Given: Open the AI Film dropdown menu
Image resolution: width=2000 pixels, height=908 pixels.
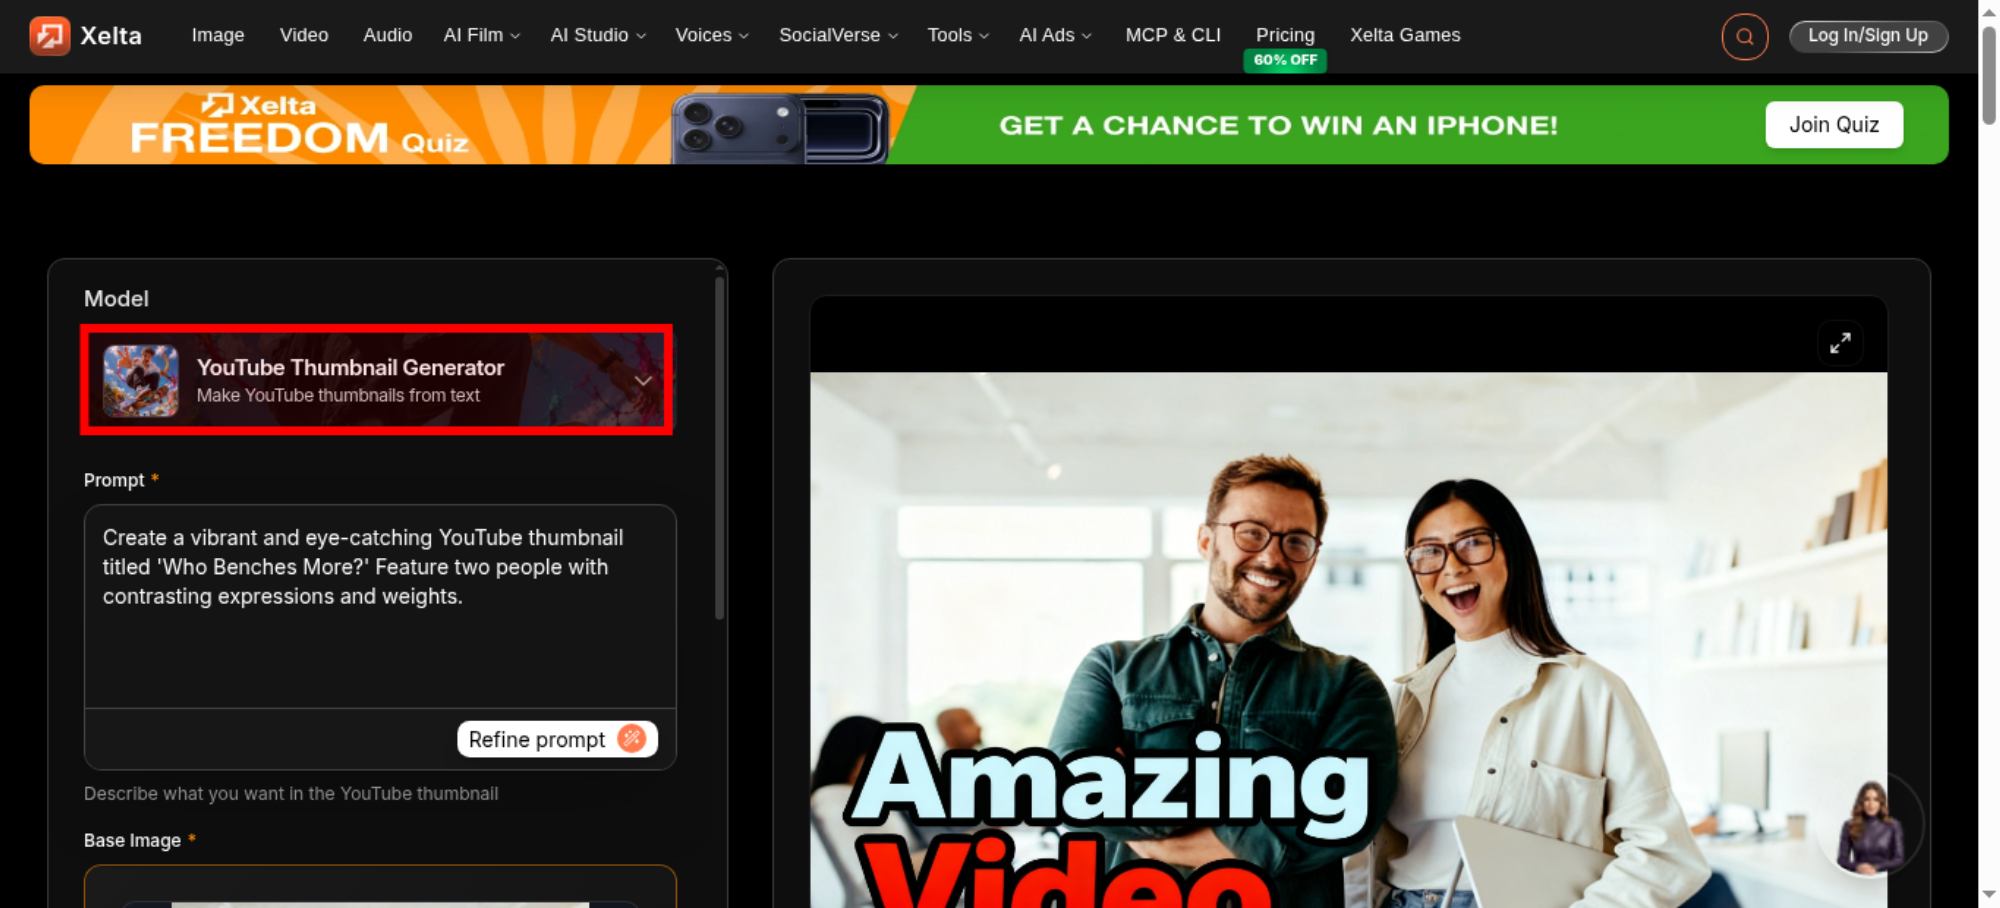Looking at the screenshot, I should [481, 35].
